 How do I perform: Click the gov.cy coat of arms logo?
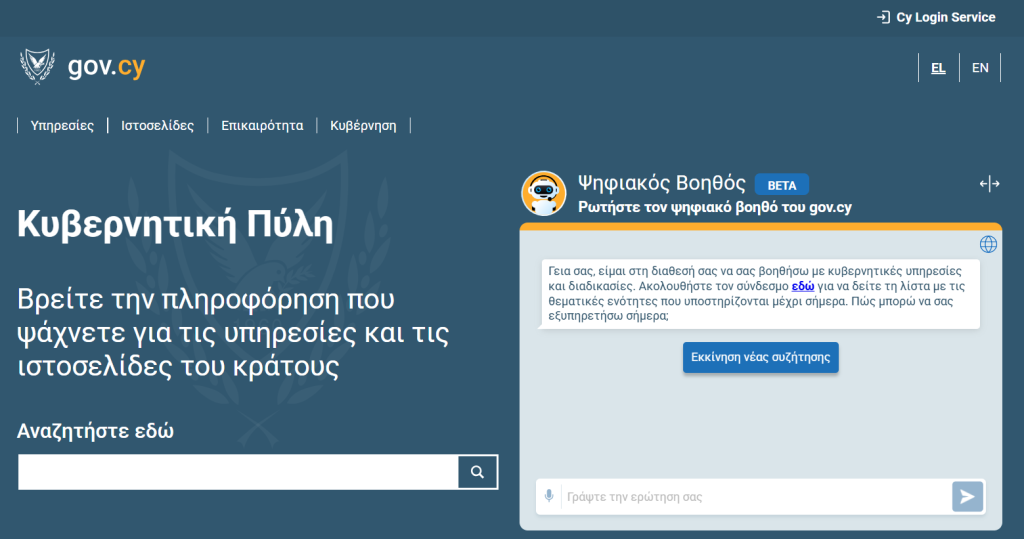click(x=37, y=67)
